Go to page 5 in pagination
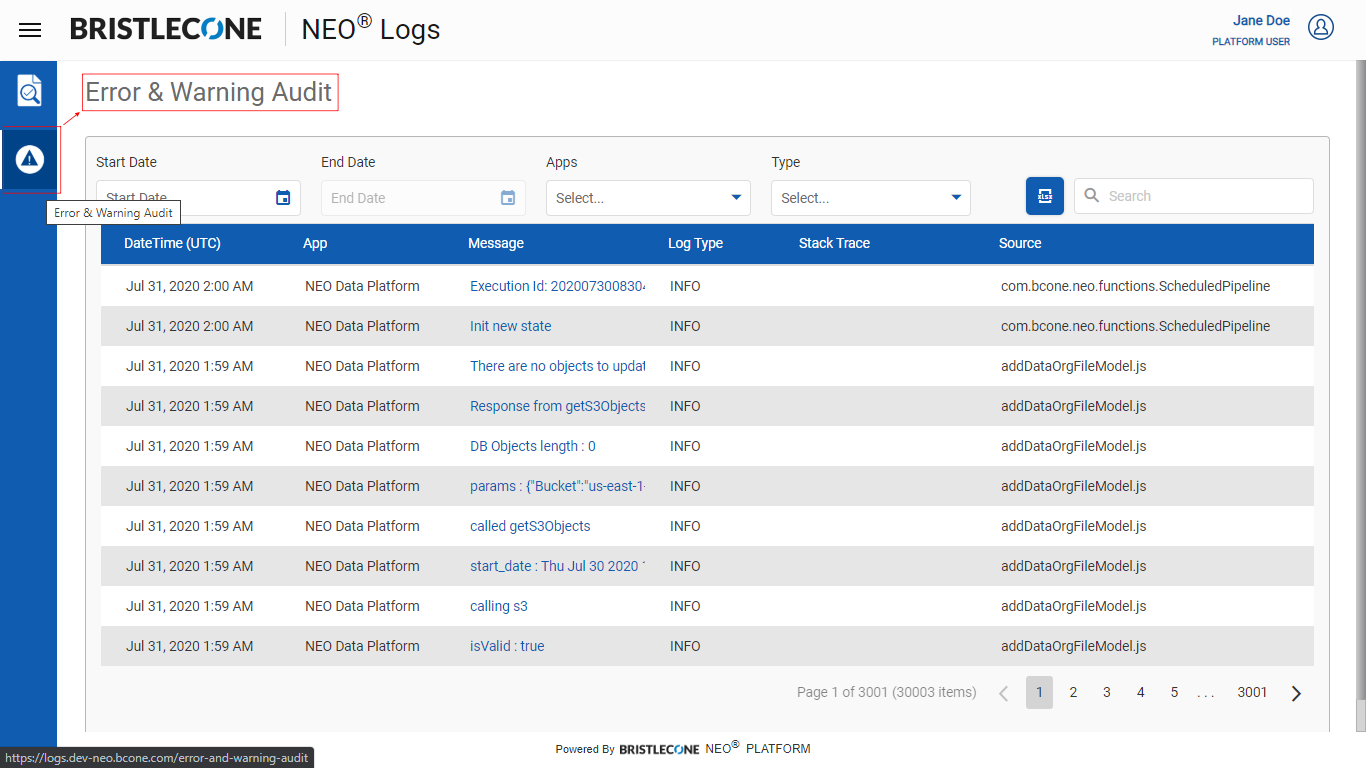1366x768 pixels. tap(1174, 692)
